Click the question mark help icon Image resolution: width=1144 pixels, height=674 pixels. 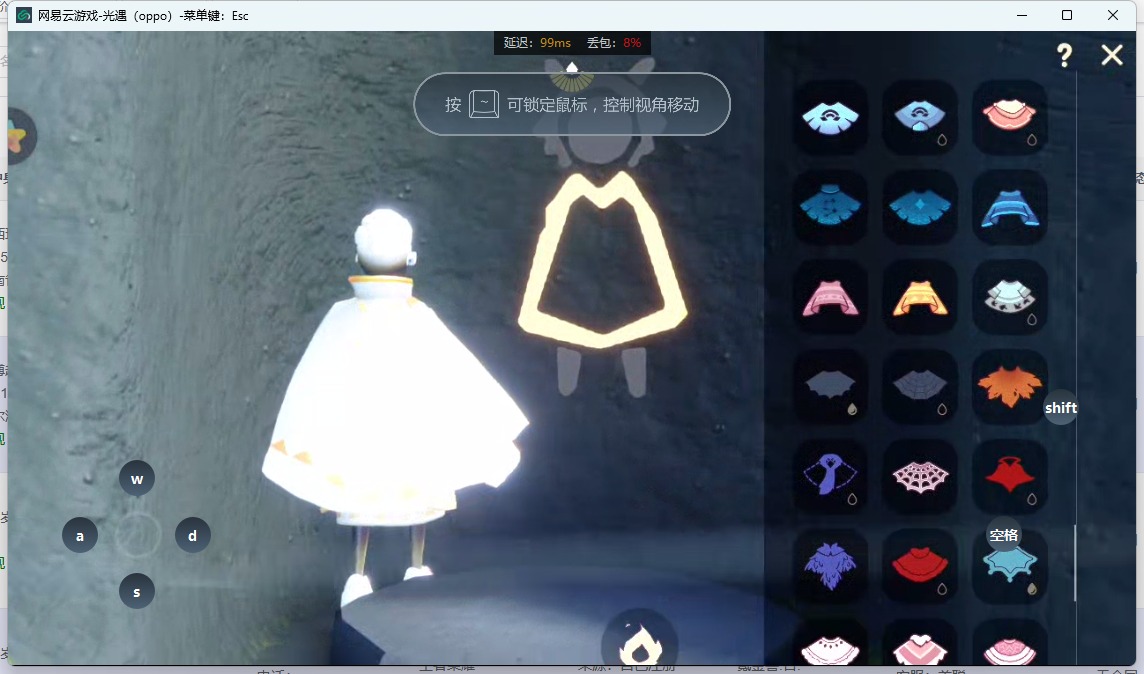tap(1064, 55)
